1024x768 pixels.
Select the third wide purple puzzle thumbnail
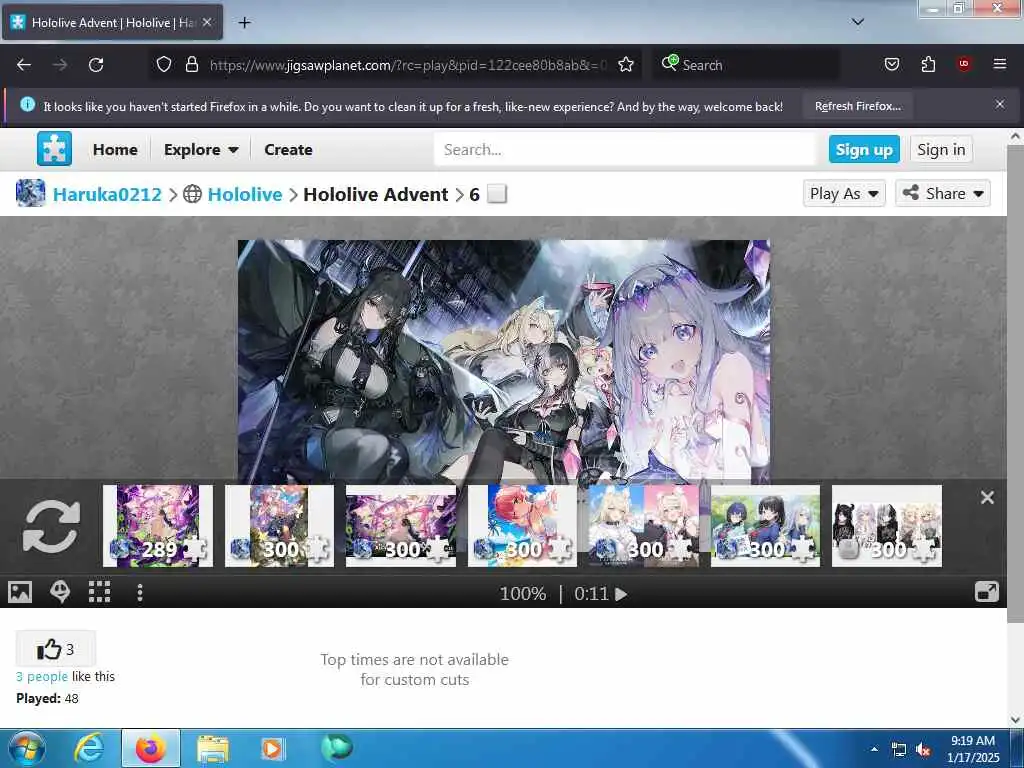point(401,526)
